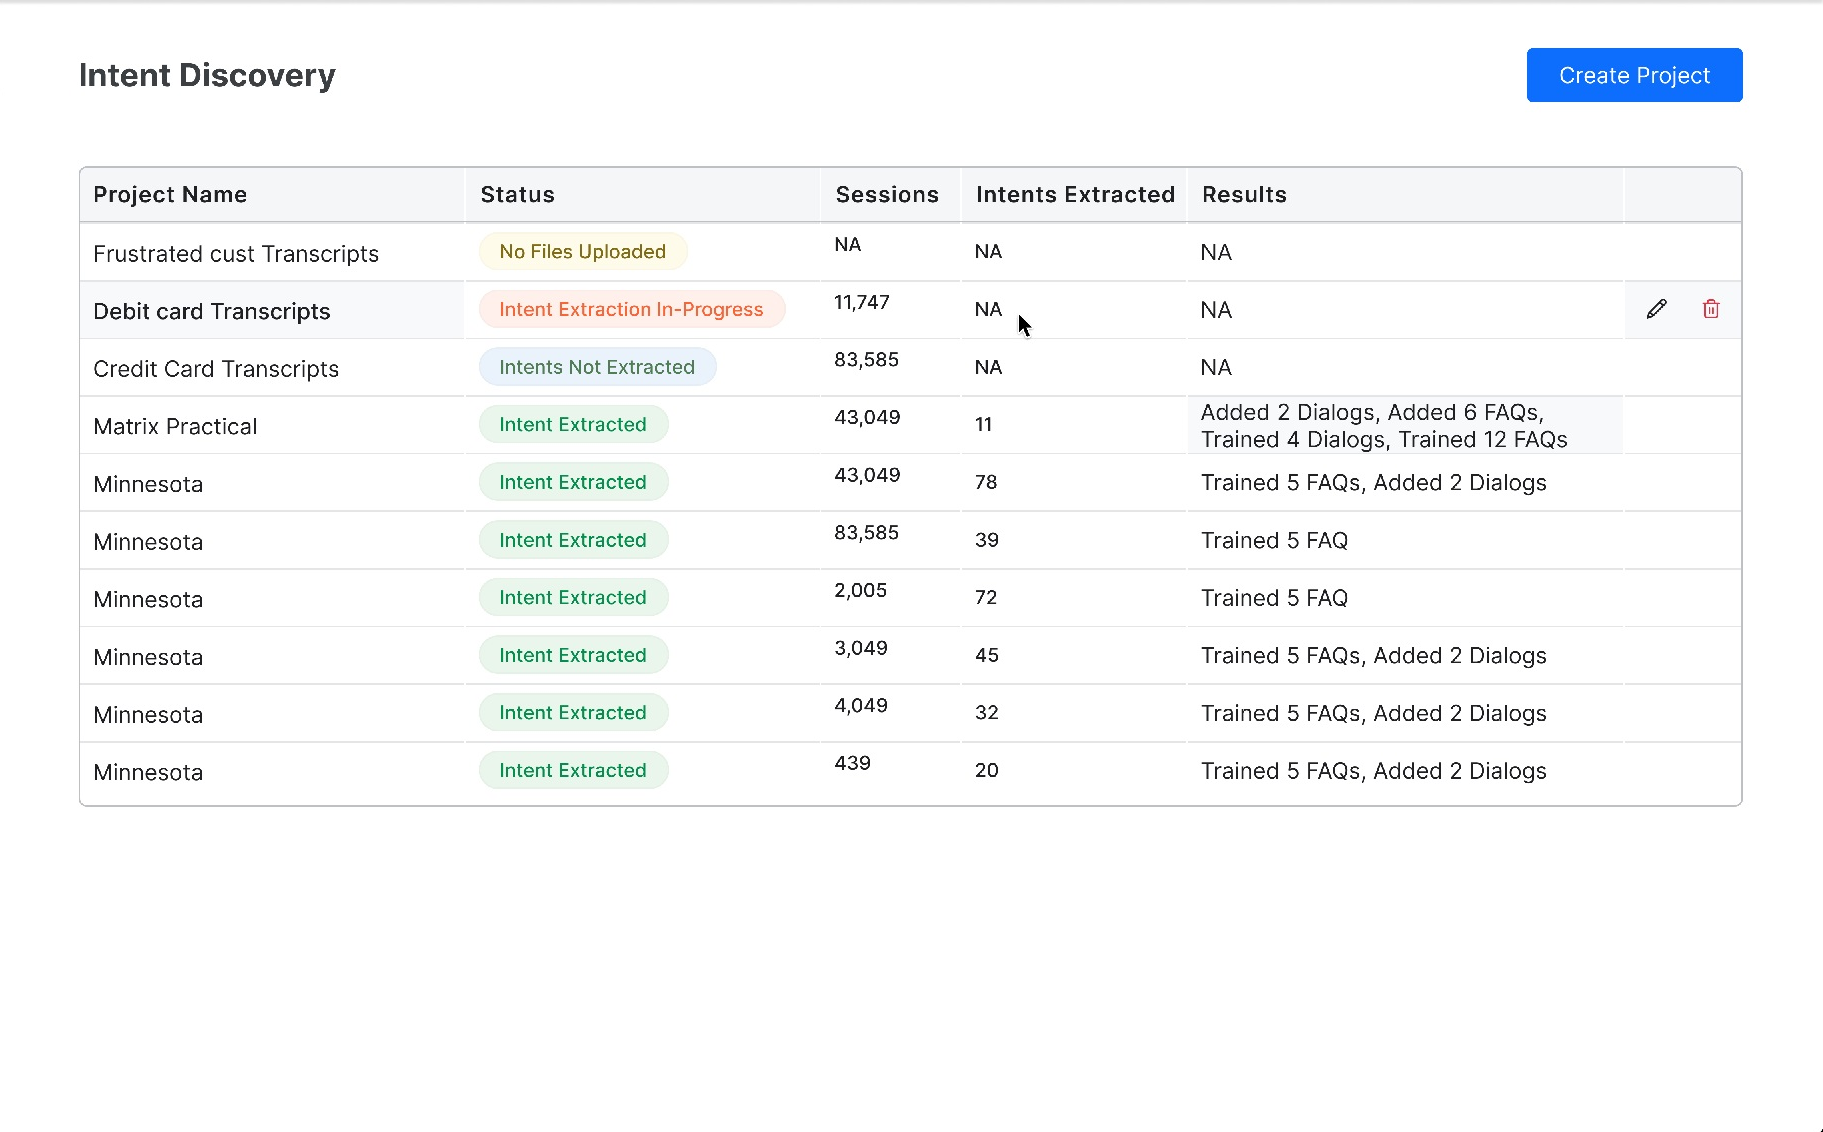Click the Intents Not Extracted status badge

click(597, 367)
